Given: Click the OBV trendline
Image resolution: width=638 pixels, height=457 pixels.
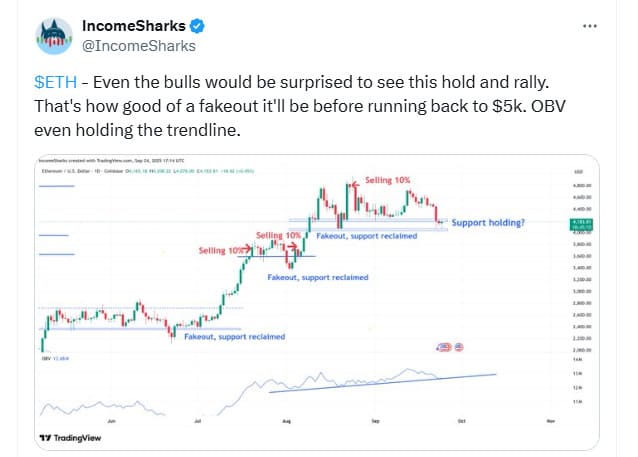Looking at the screenshot, I should (382, 383).
